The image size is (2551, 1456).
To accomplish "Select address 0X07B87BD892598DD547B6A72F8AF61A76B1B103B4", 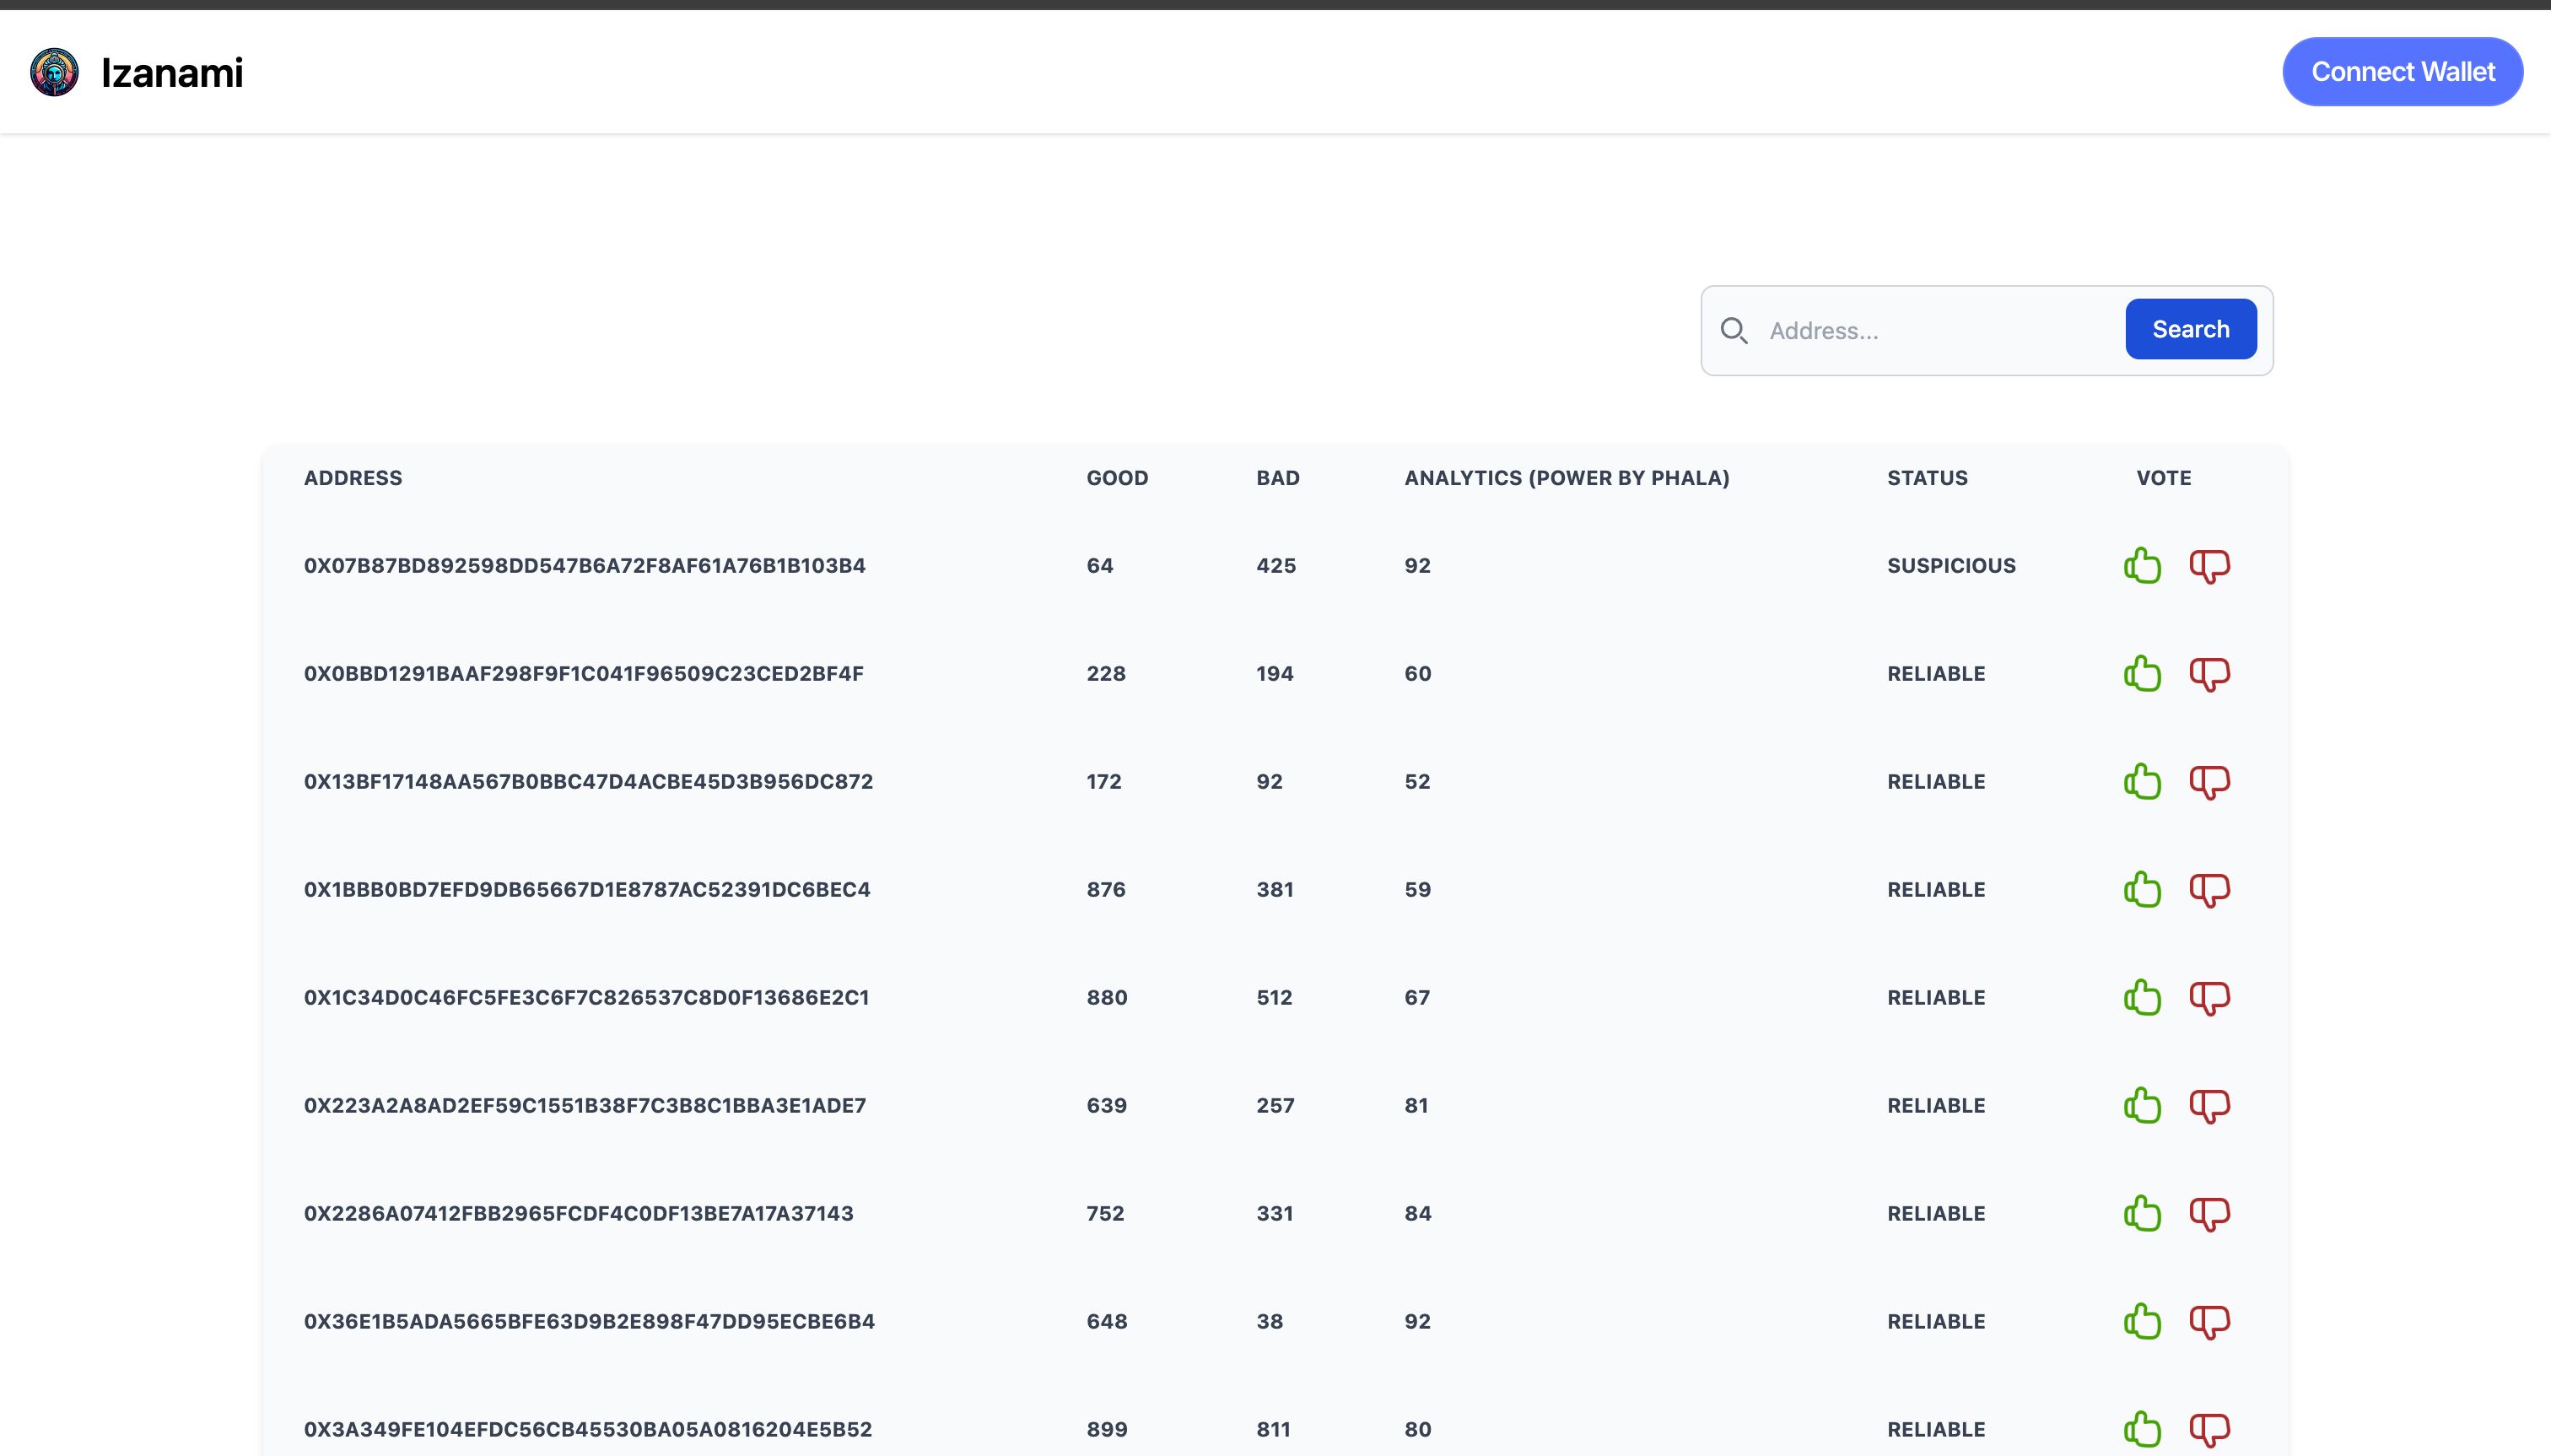I will (585, 566).
